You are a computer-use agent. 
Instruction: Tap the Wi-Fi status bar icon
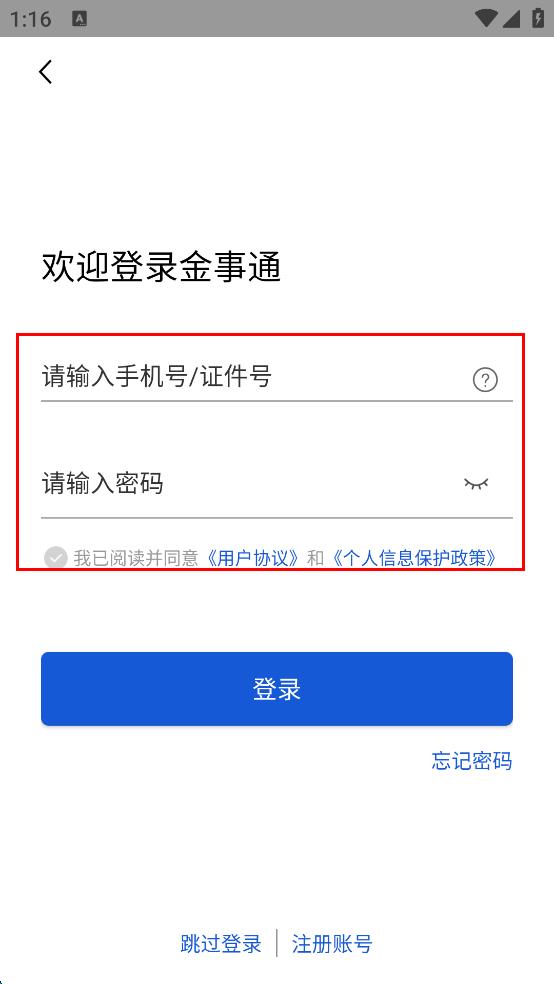487,18
